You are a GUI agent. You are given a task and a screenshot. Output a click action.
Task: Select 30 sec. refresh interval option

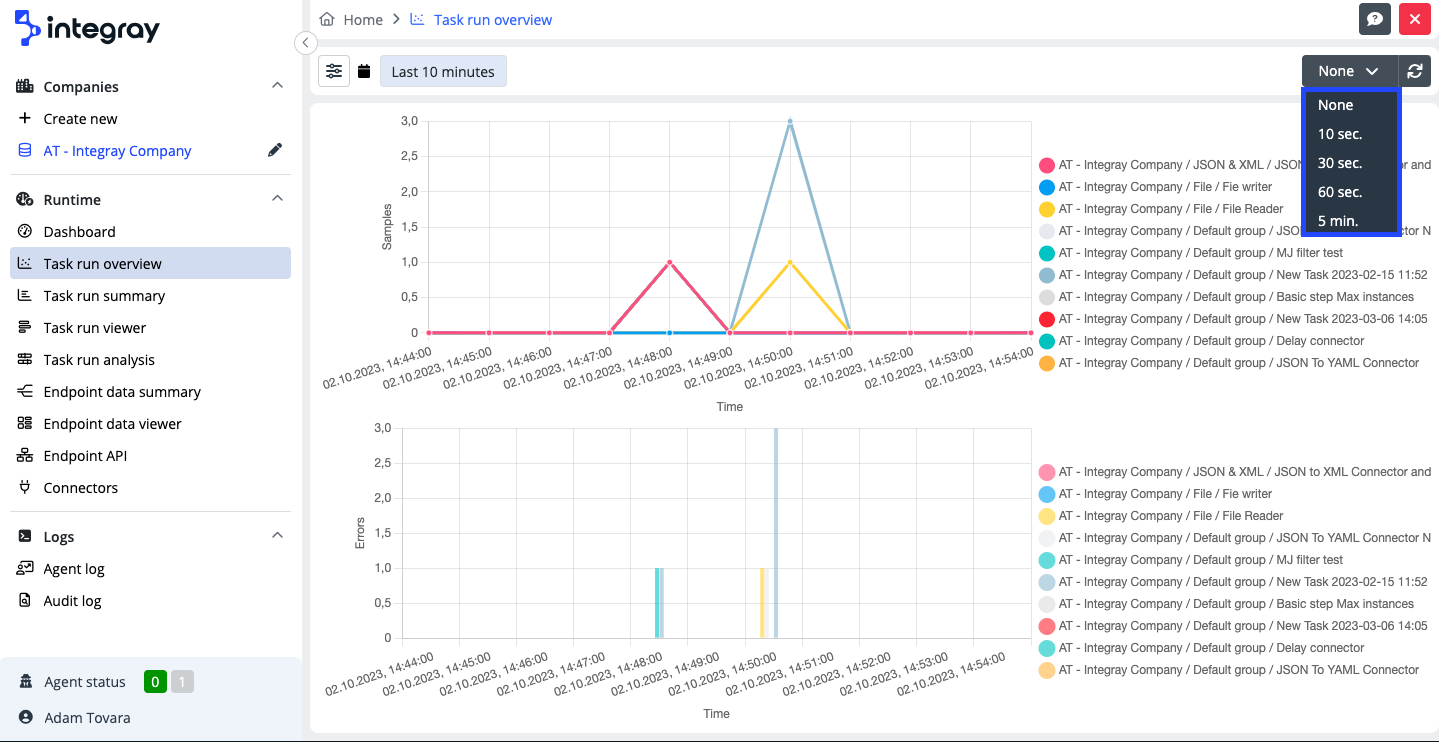point(1340,163)
